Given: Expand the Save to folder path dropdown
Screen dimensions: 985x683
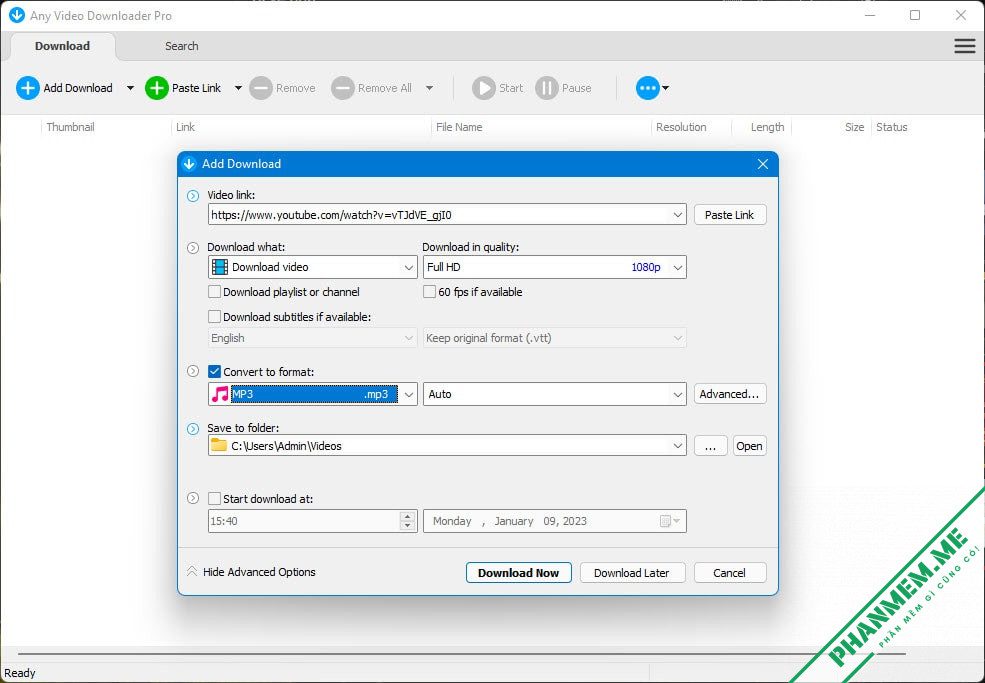Looking at the screenshot, I should pyautogui.click(x=677, y=445).
